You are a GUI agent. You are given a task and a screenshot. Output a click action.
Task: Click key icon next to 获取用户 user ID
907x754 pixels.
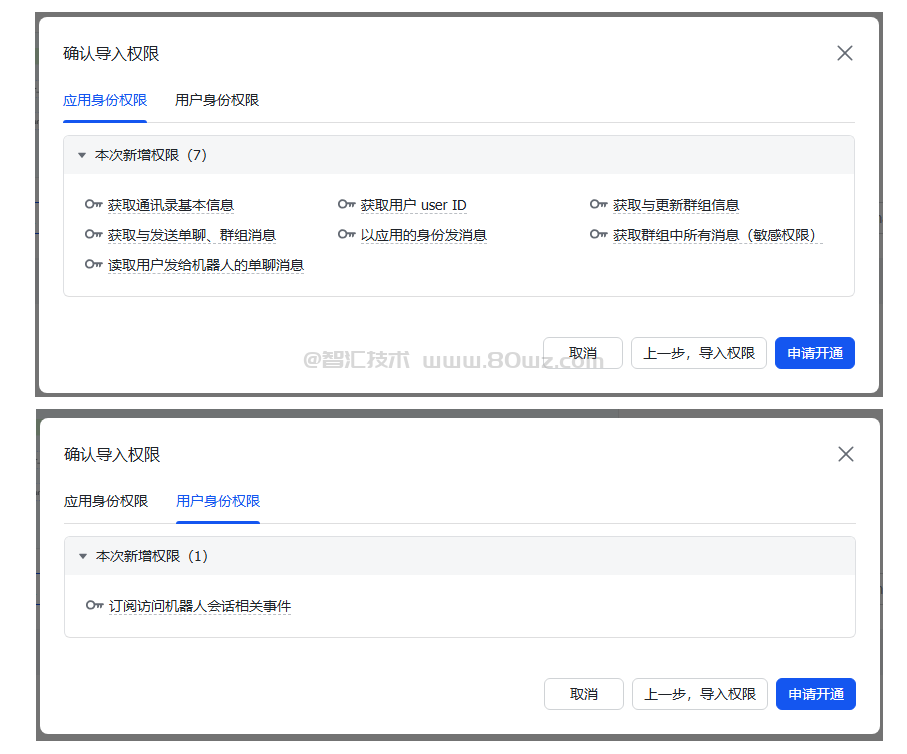point(347,205)
